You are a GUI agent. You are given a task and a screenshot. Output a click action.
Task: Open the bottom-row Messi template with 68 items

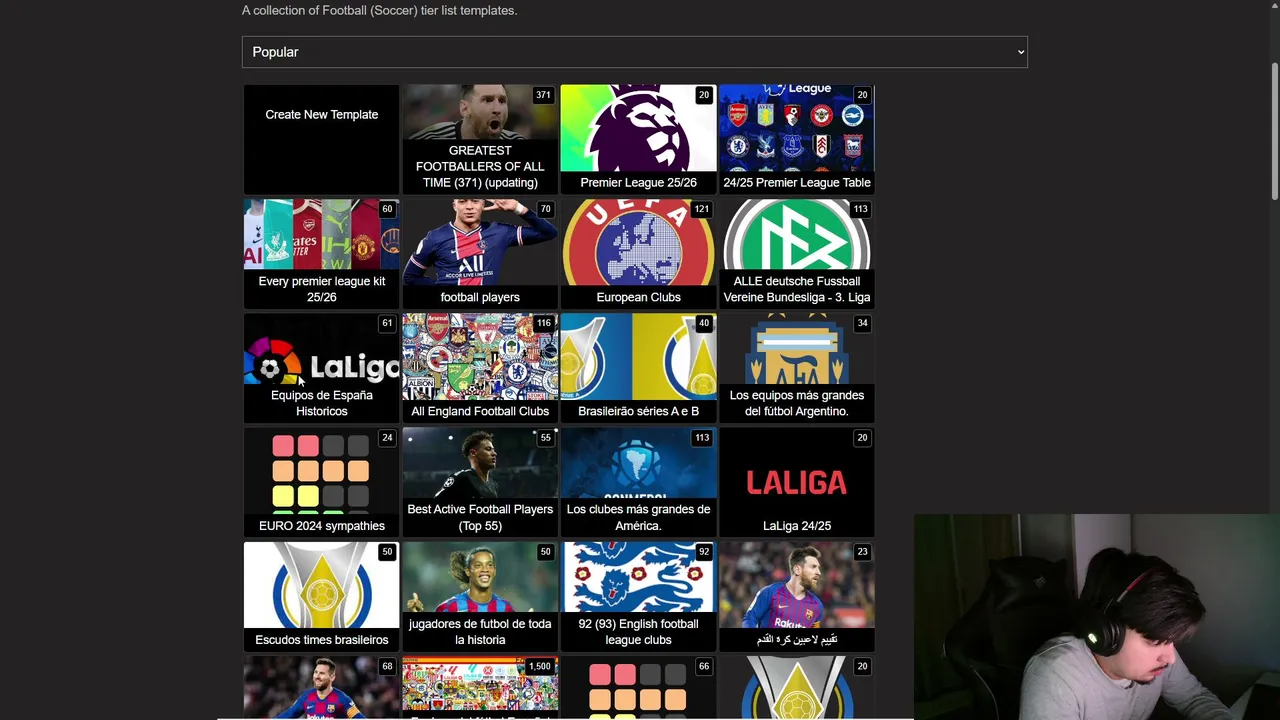pos(322,688)
